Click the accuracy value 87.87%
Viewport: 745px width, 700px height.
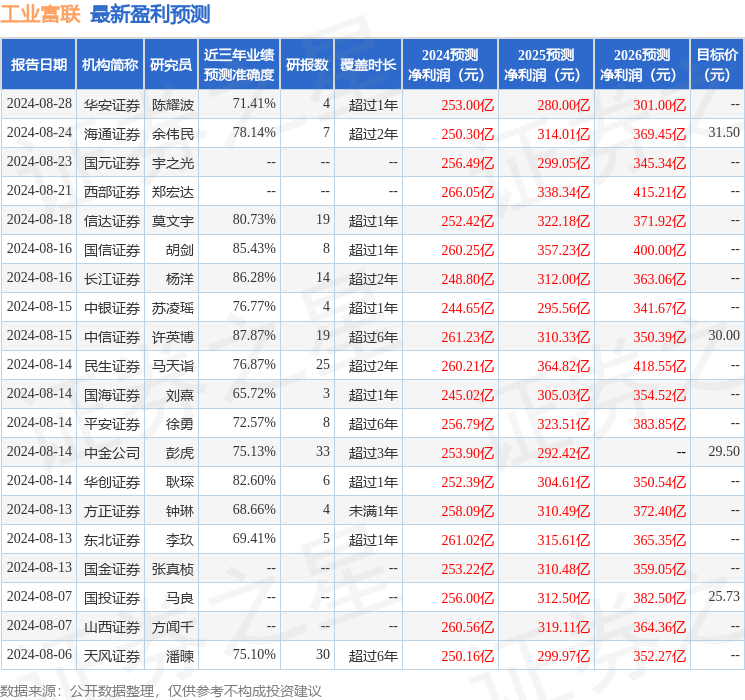pos(254,335)
